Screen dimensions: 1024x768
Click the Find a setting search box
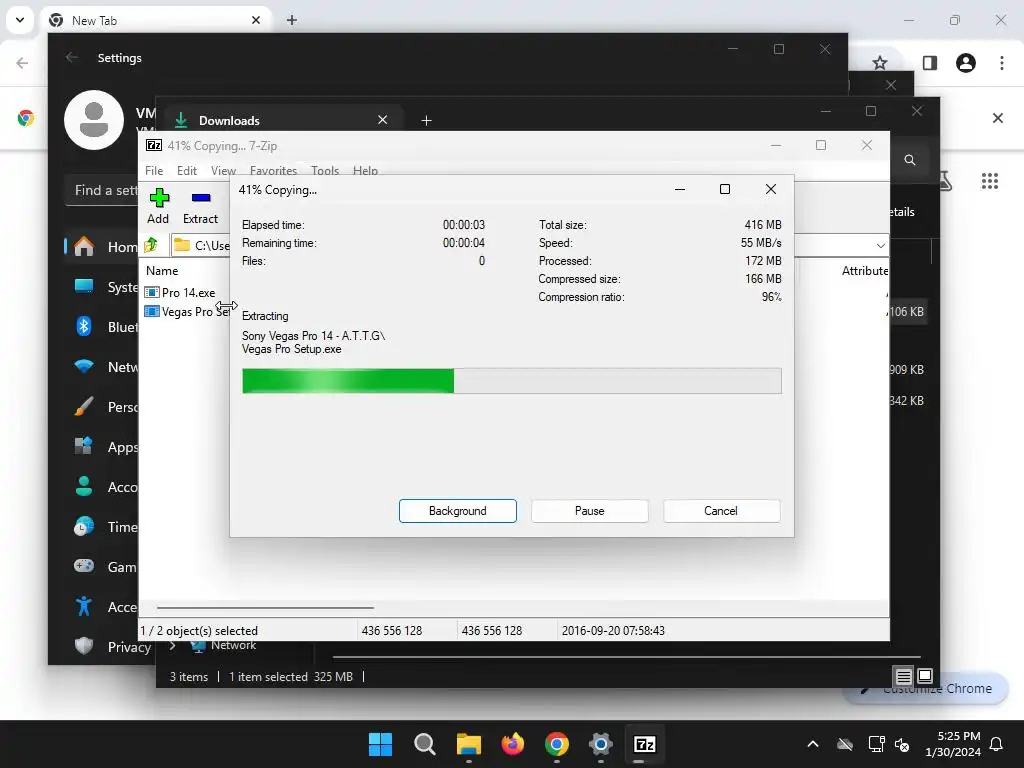click(103, 191)
